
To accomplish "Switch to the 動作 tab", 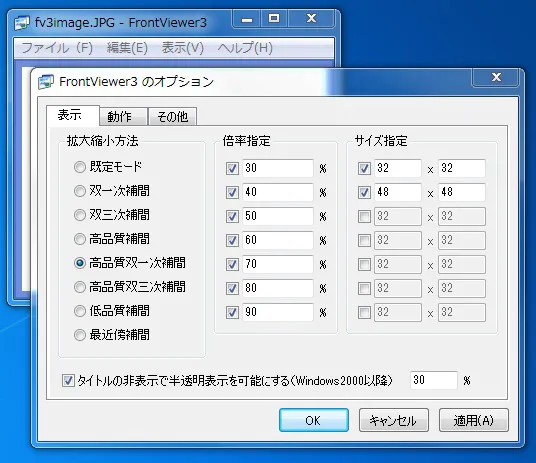I will point(123,117).
